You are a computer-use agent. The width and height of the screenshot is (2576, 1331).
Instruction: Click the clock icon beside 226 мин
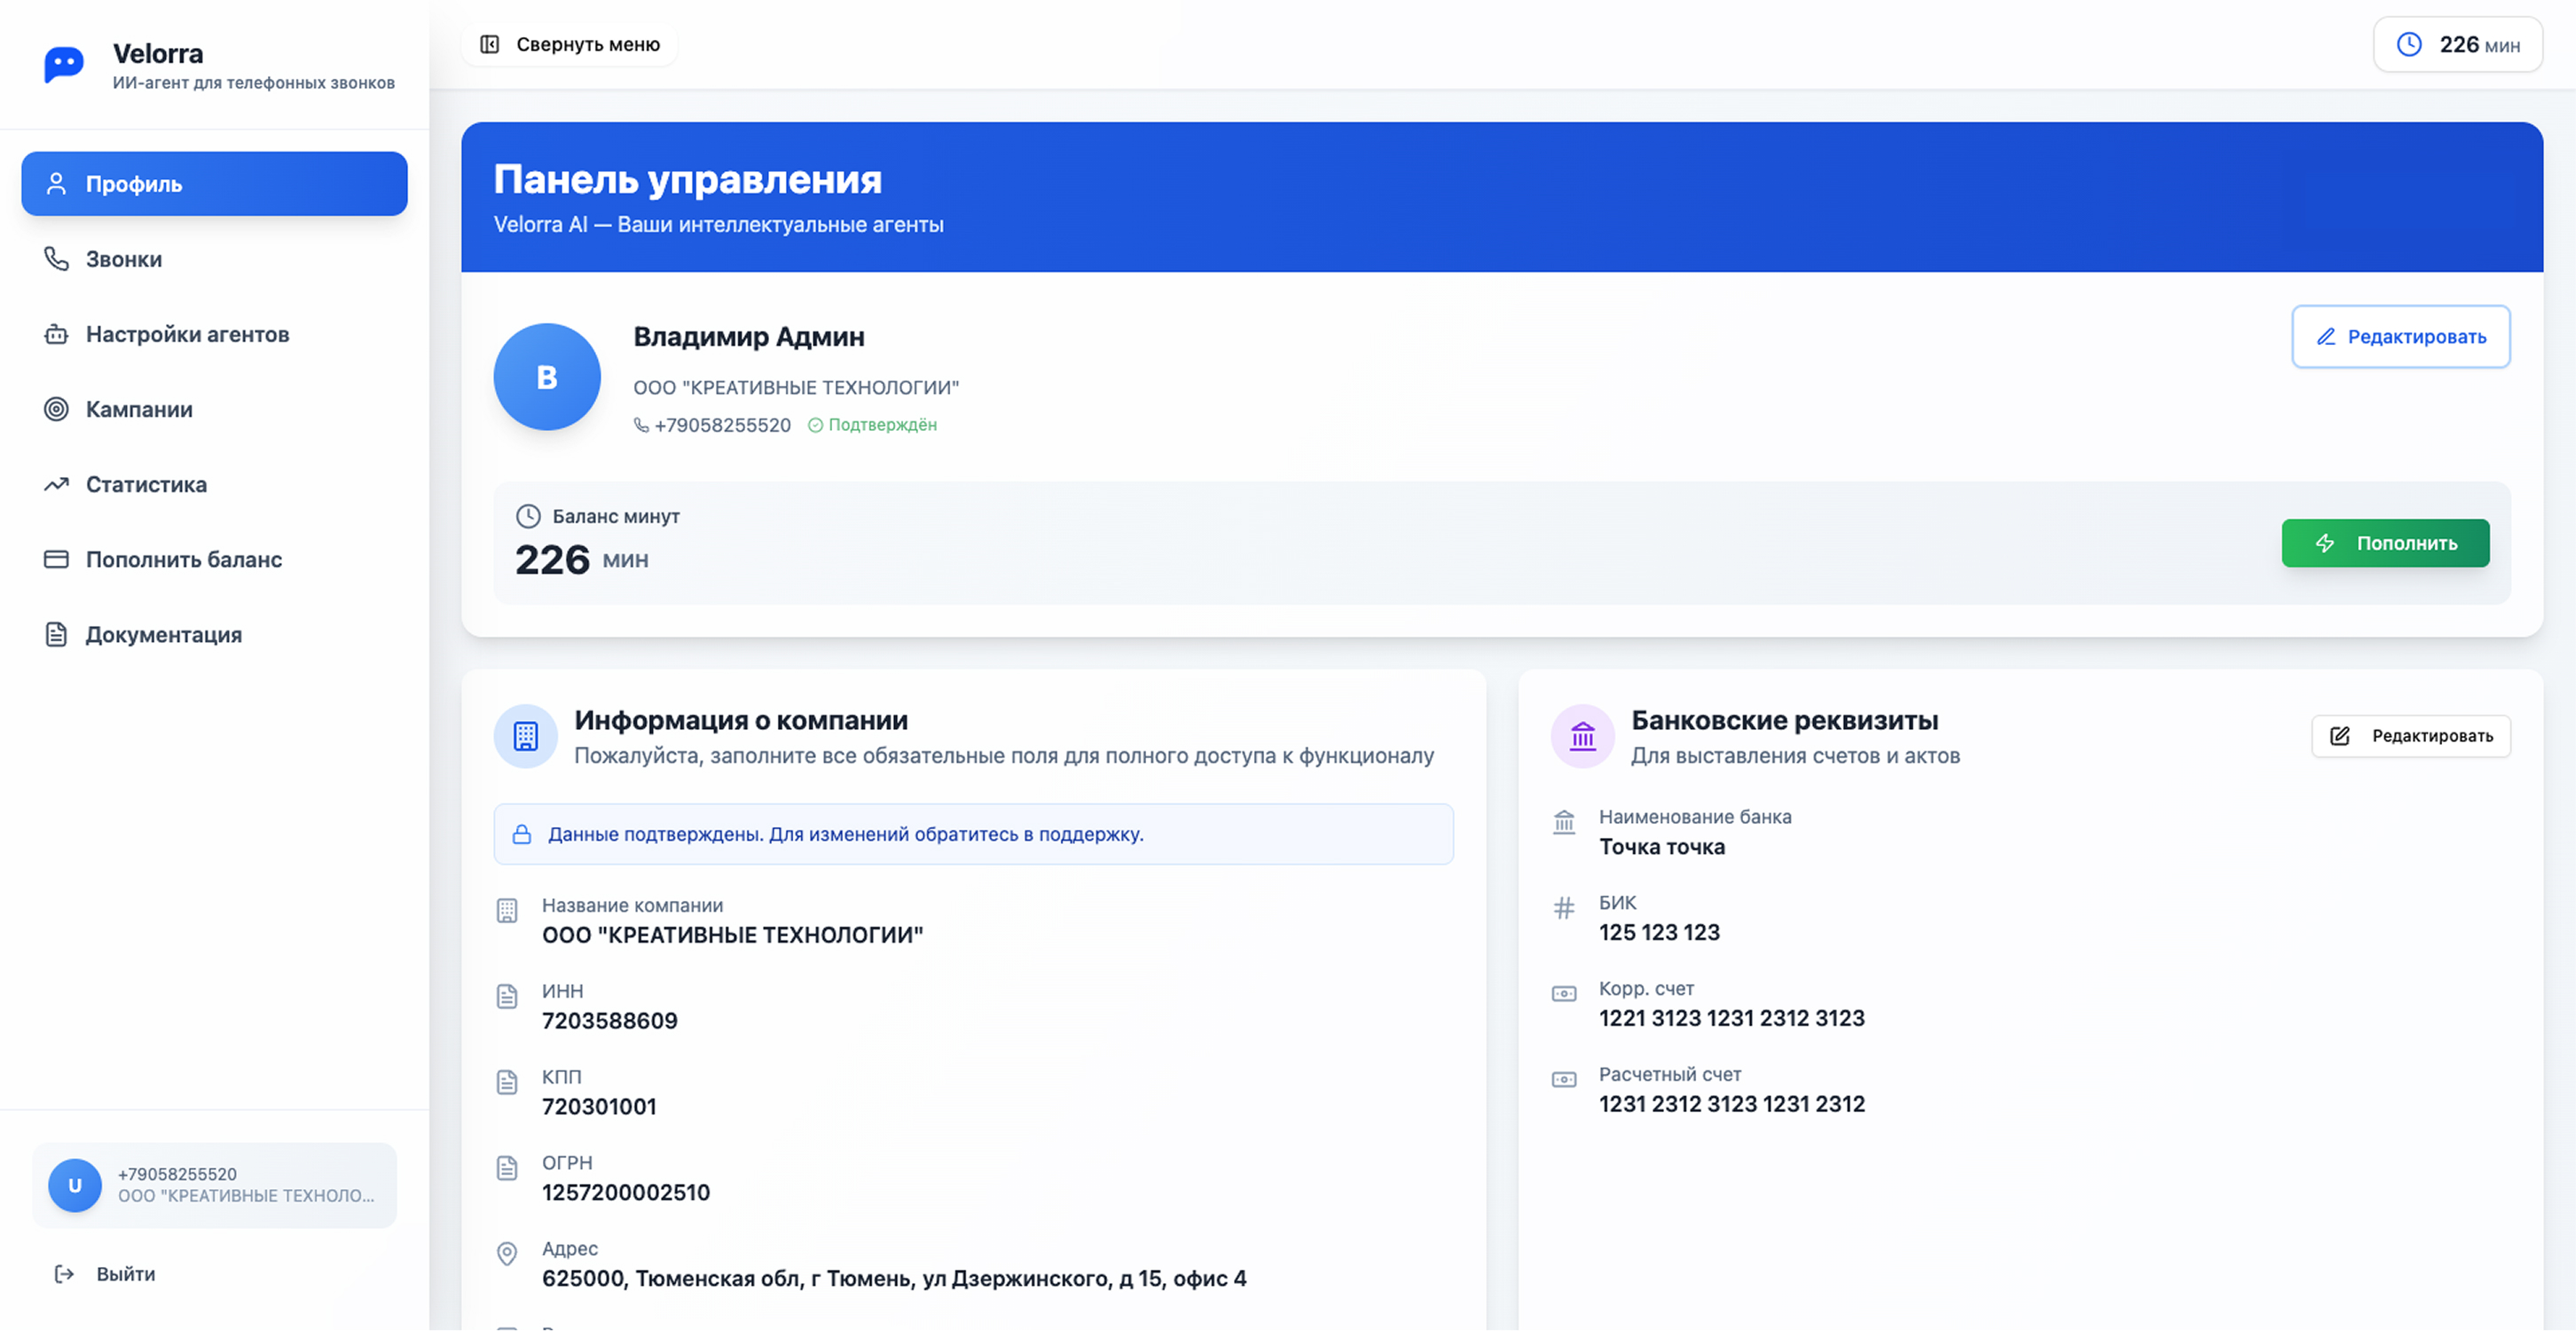(2409, 44)
